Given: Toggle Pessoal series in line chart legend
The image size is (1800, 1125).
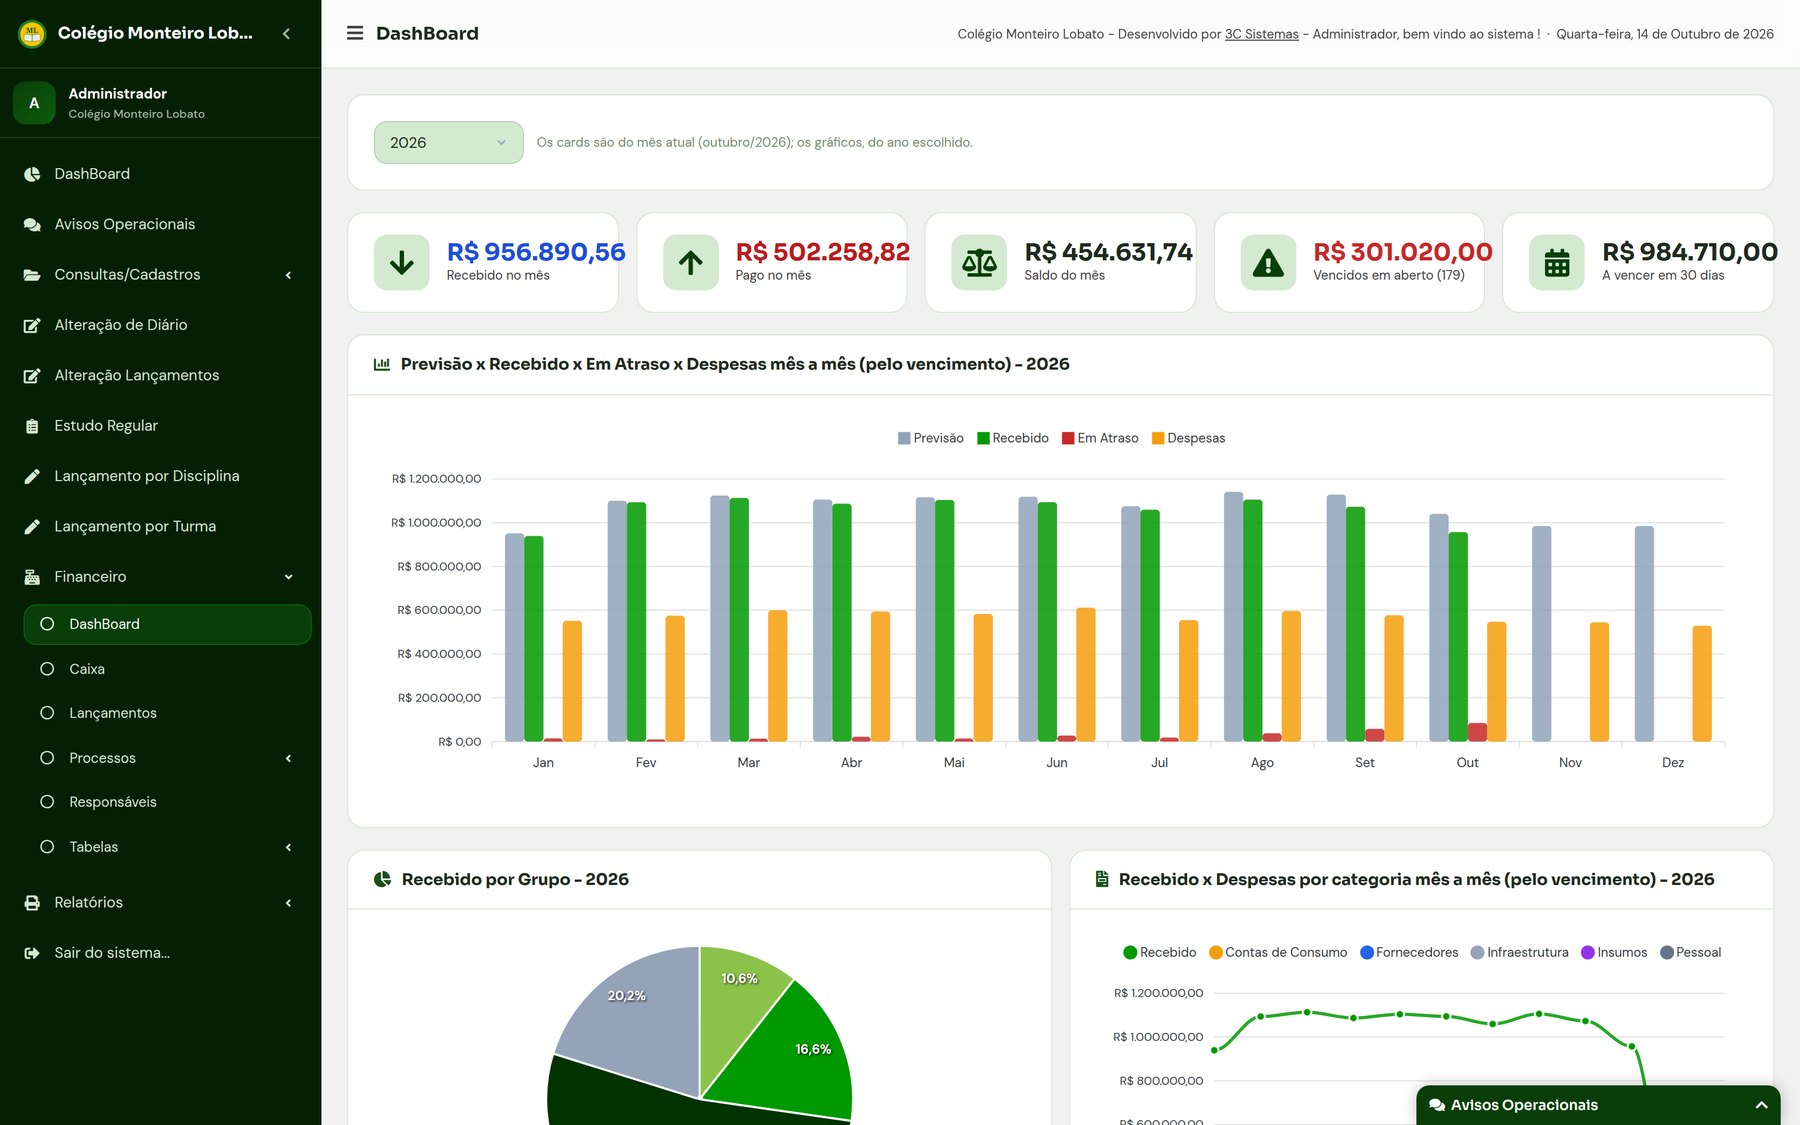Looking at the screenshot, I should click(1691, 952).
